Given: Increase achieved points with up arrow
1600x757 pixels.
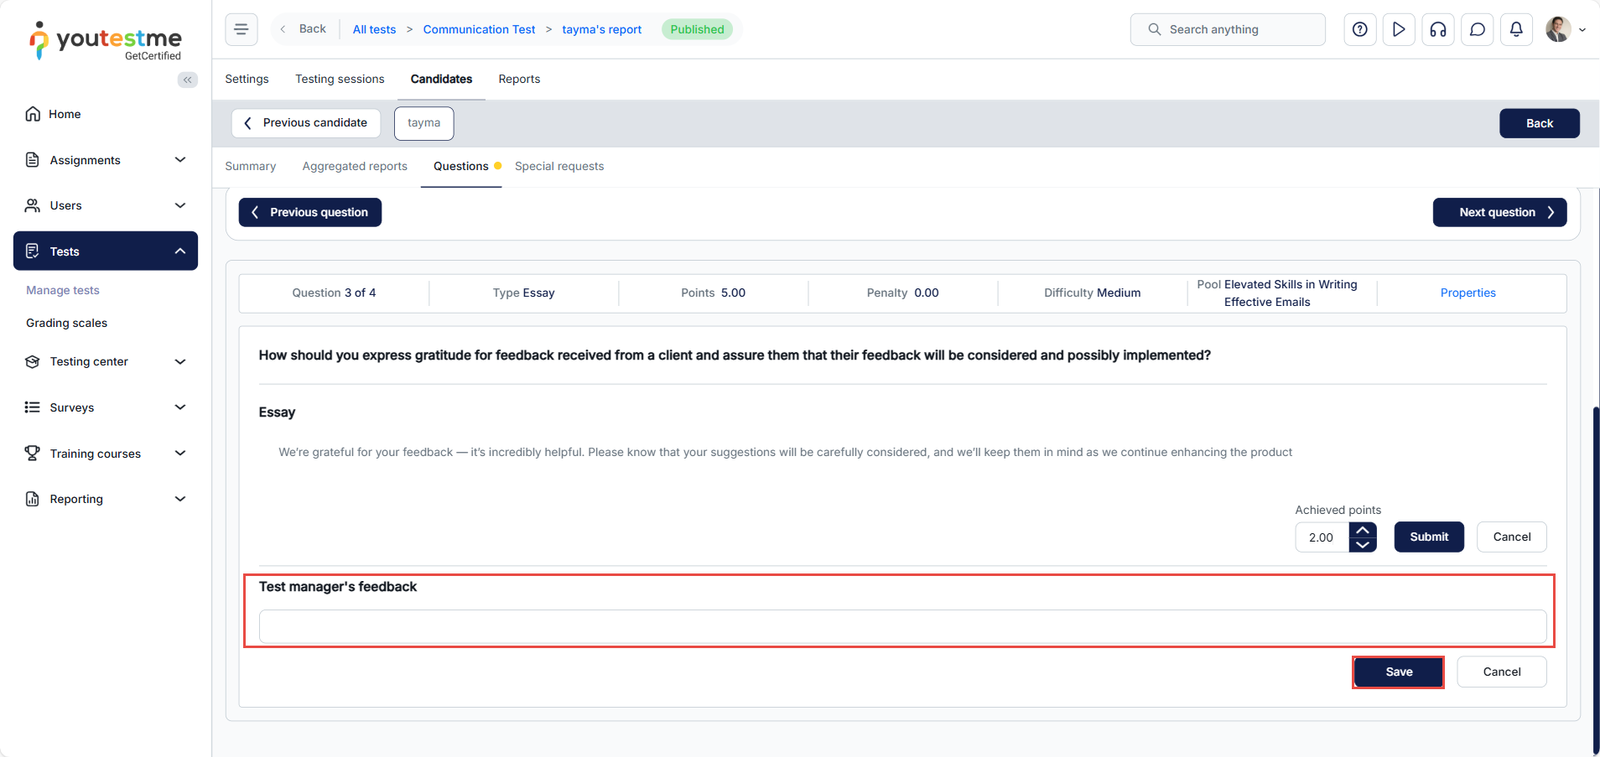Looking at the screenshot, I should (1362, 530).
